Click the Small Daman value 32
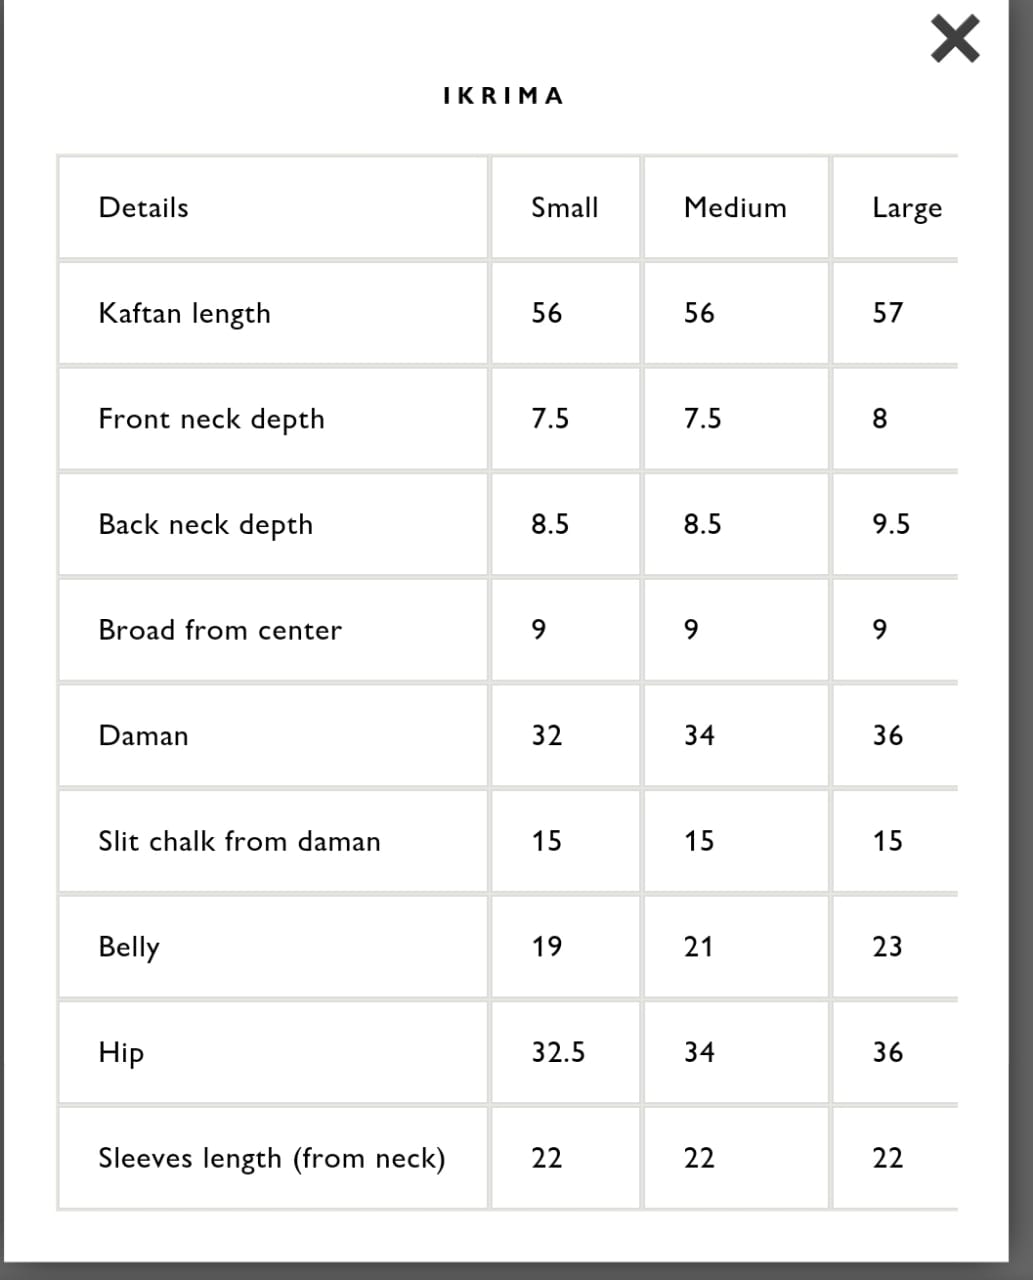 546,736
